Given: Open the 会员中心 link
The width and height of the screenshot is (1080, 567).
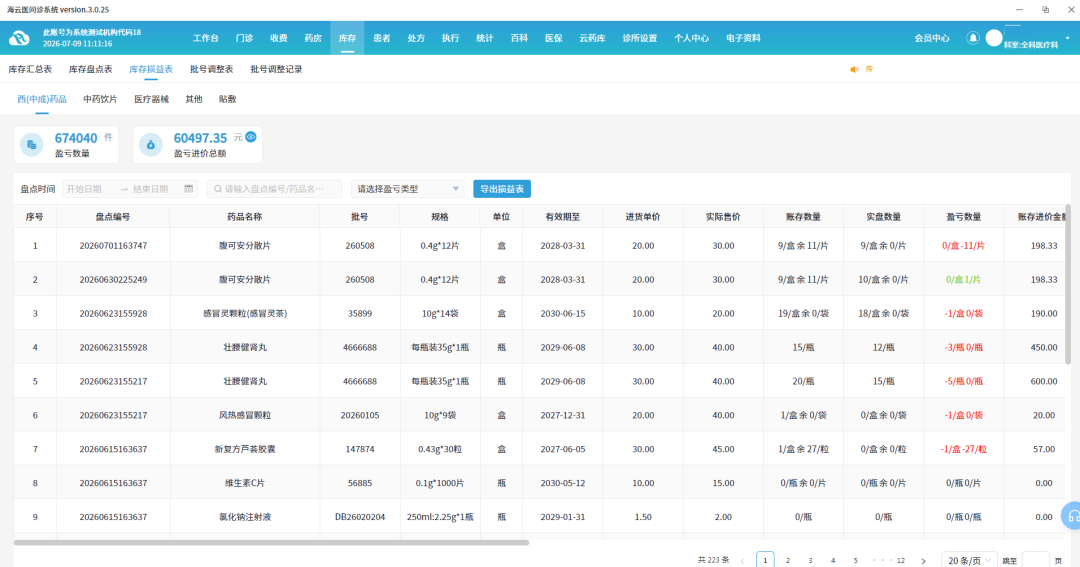Looking at the screenshot, I should tap(932, 38).
